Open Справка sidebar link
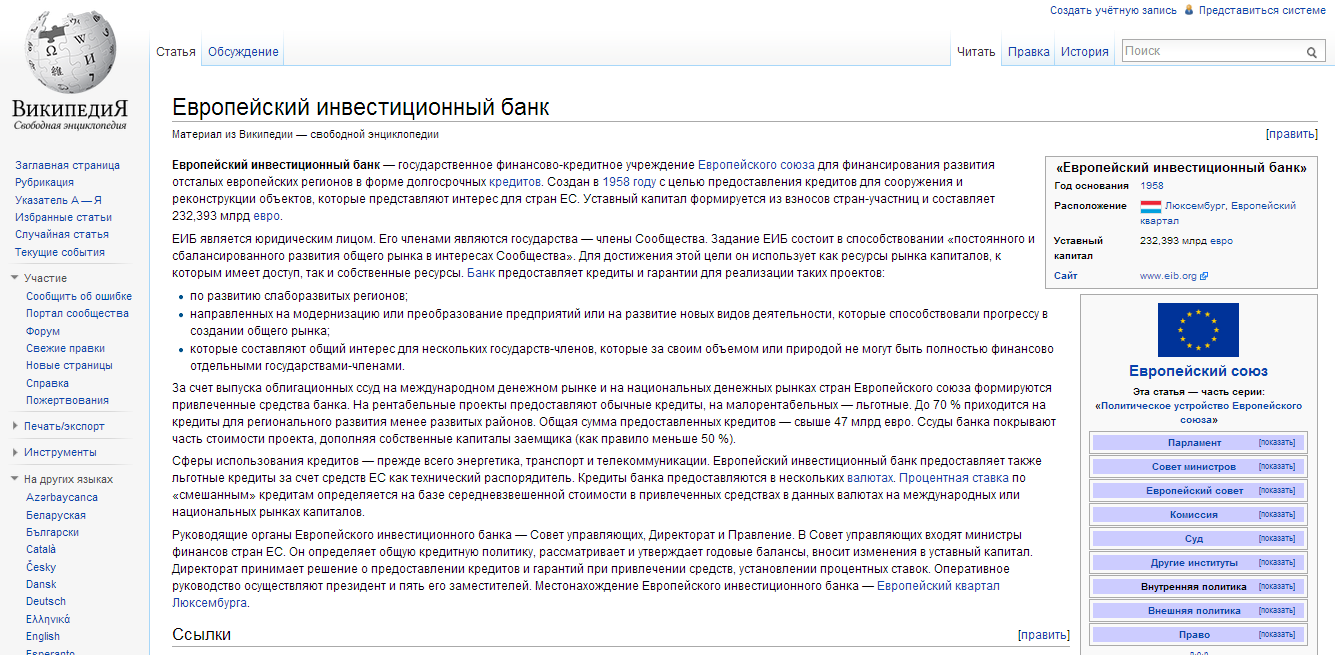The width and height of the screenshot is (1335, 655). pyautogui.click(x=48, y=383)
